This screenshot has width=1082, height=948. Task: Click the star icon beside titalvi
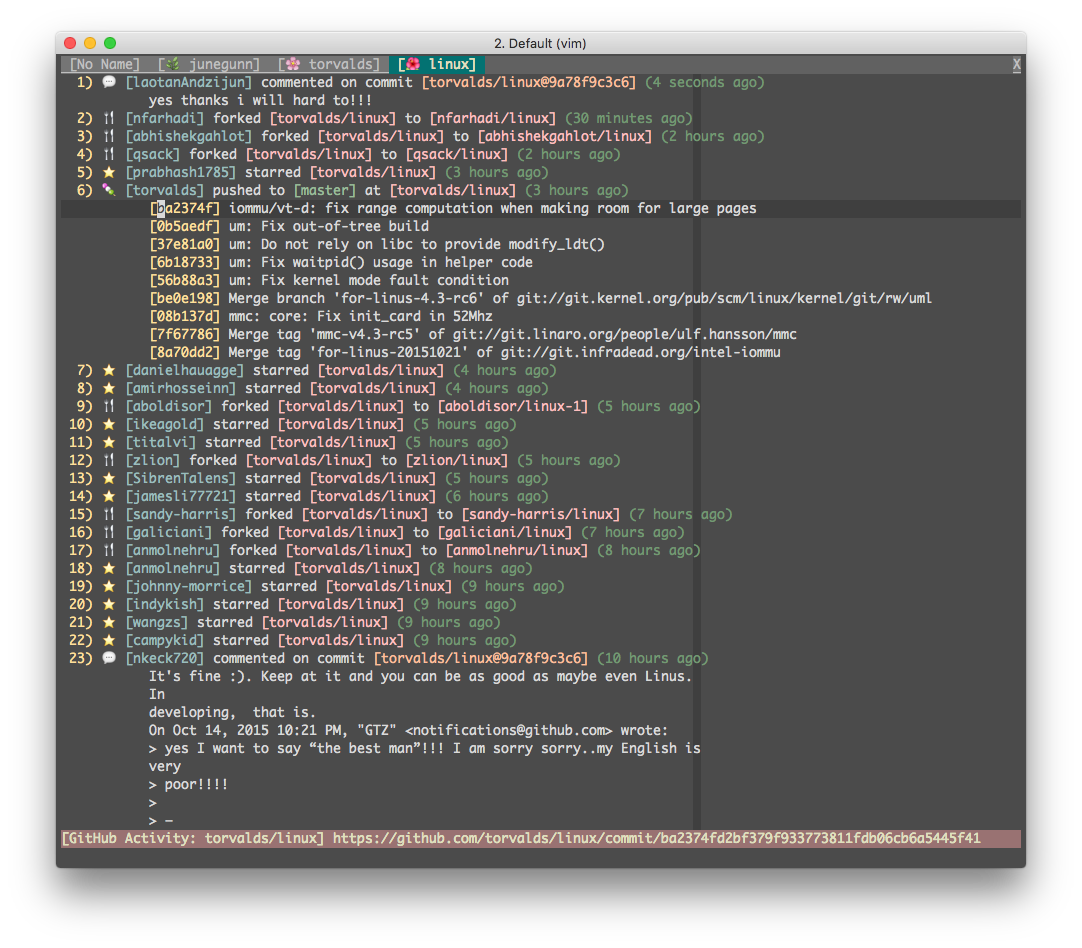109,442
